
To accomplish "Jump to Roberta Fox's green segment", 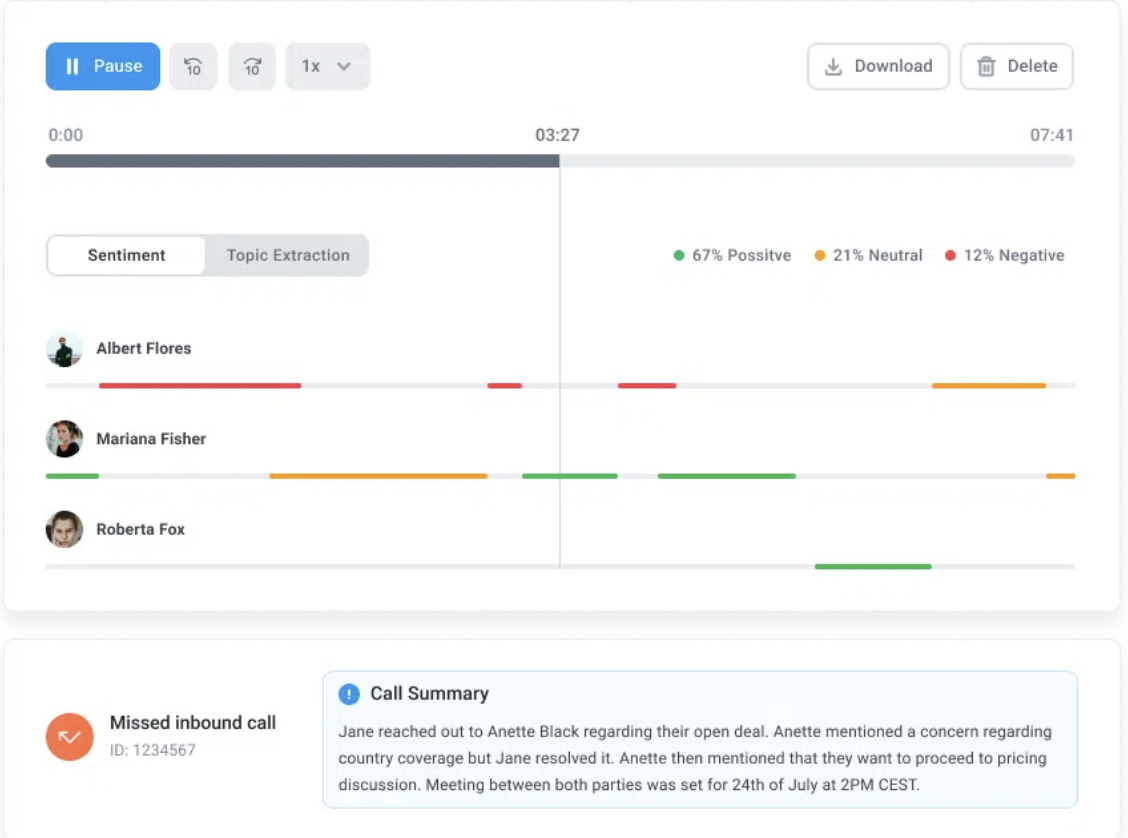I will coord(873,567).
